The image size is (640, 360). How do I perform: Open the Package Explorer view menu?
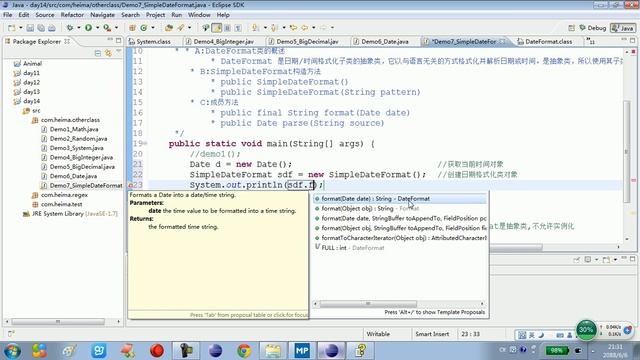(x=119, y=52)
